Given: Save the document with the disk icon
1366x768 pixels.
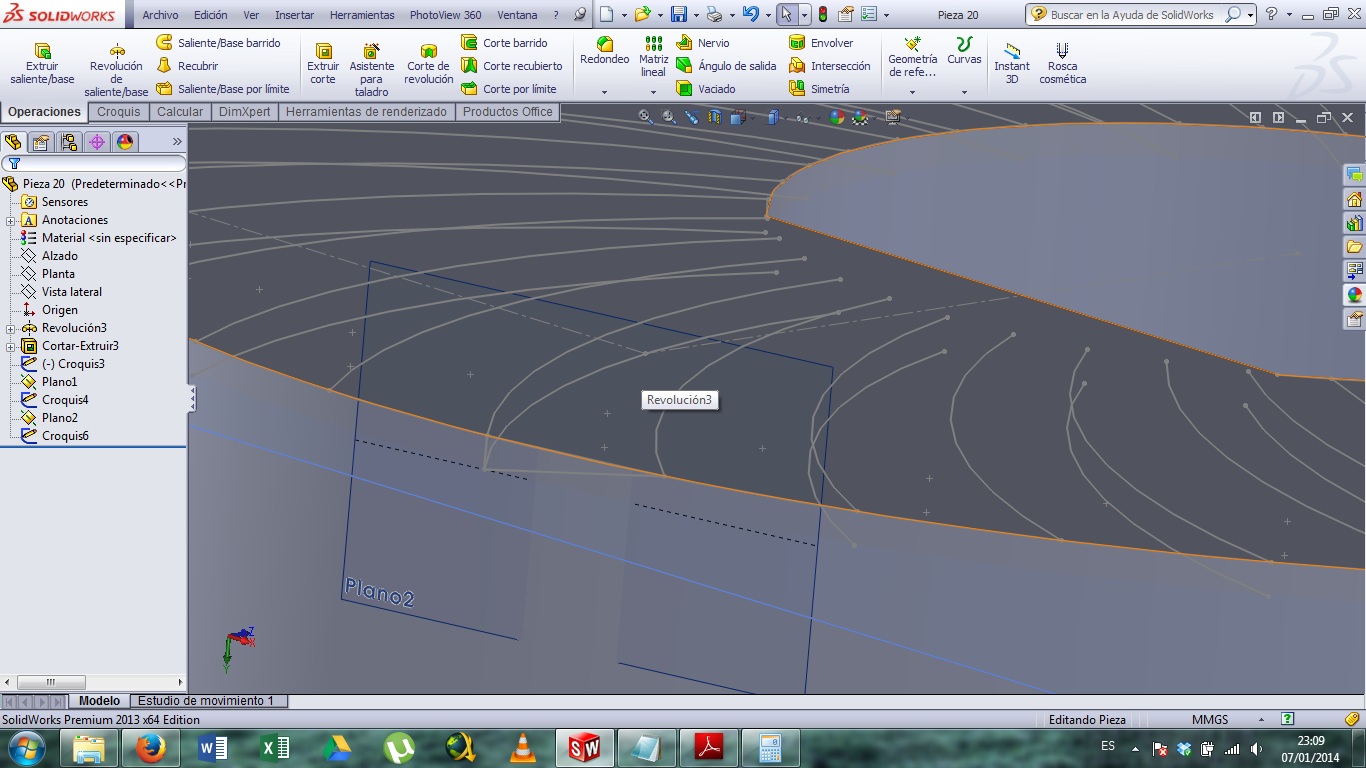Looking at the screenshot, I should tap(679, 15).
